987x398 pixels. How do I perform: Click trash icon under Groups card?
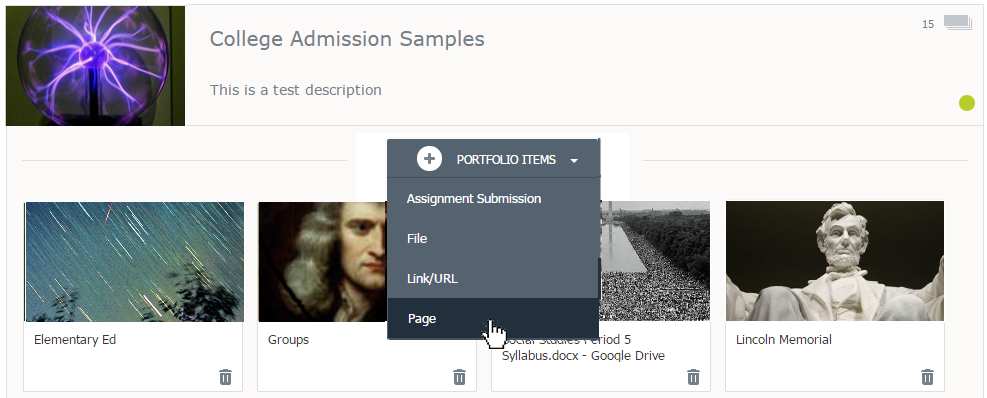click(460, 377)
